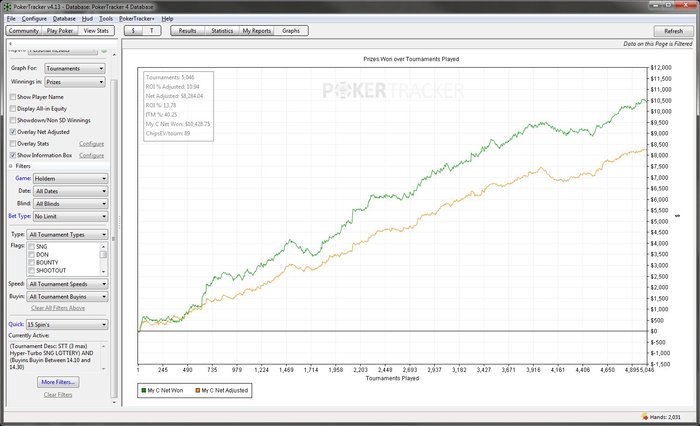Click the PokerTracker app icon in title bar

tap(7, 7)
